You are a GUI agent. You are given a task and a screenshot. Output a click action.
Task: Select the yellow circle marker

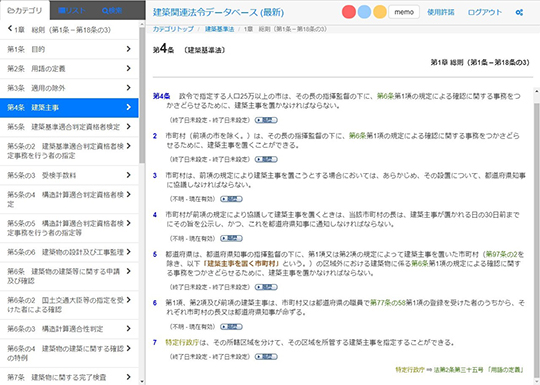380,12
